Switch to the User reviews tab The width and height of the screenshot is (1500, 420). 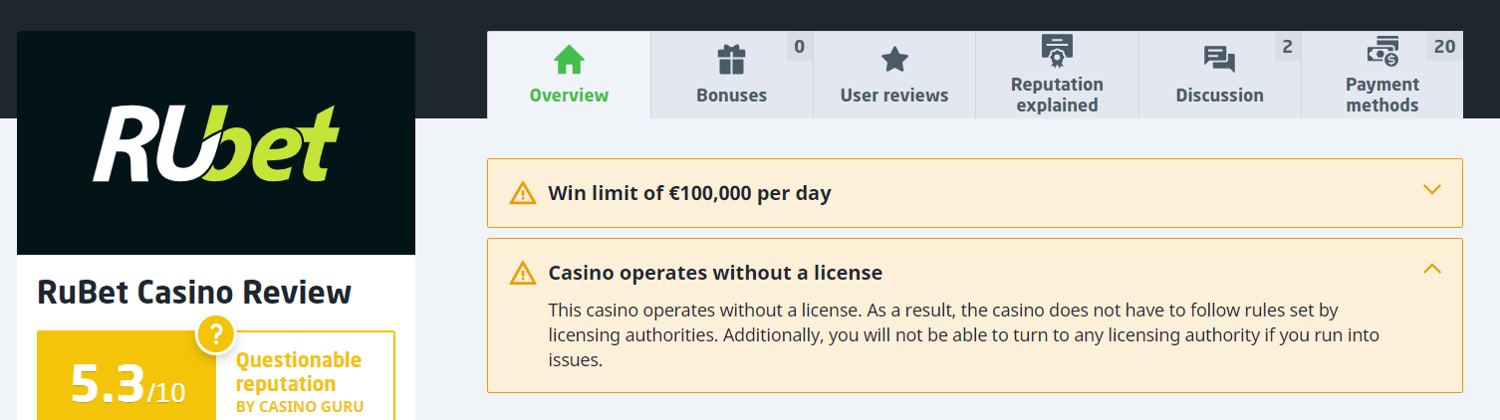click(x=894, y=96)
